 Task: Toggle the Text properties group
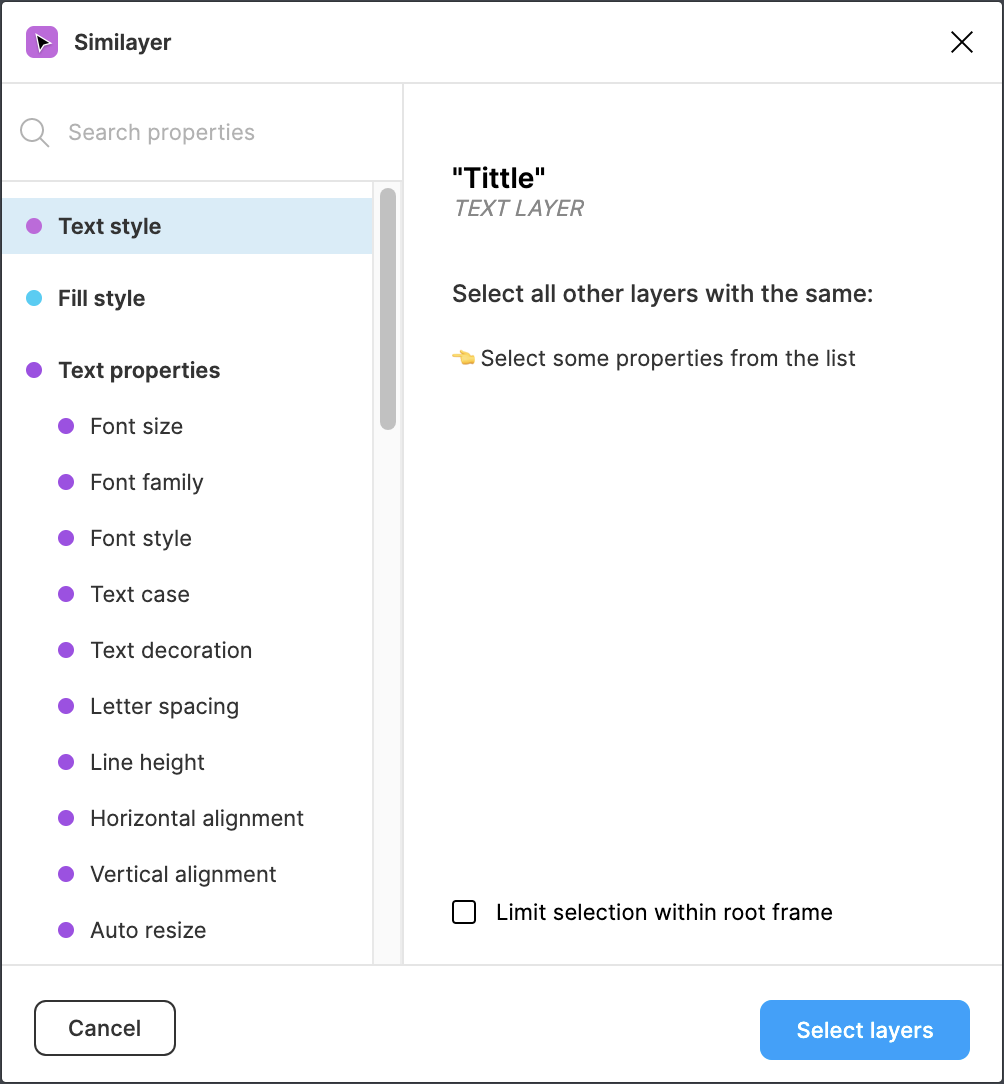pyautogui.click(x=139, y=370)
